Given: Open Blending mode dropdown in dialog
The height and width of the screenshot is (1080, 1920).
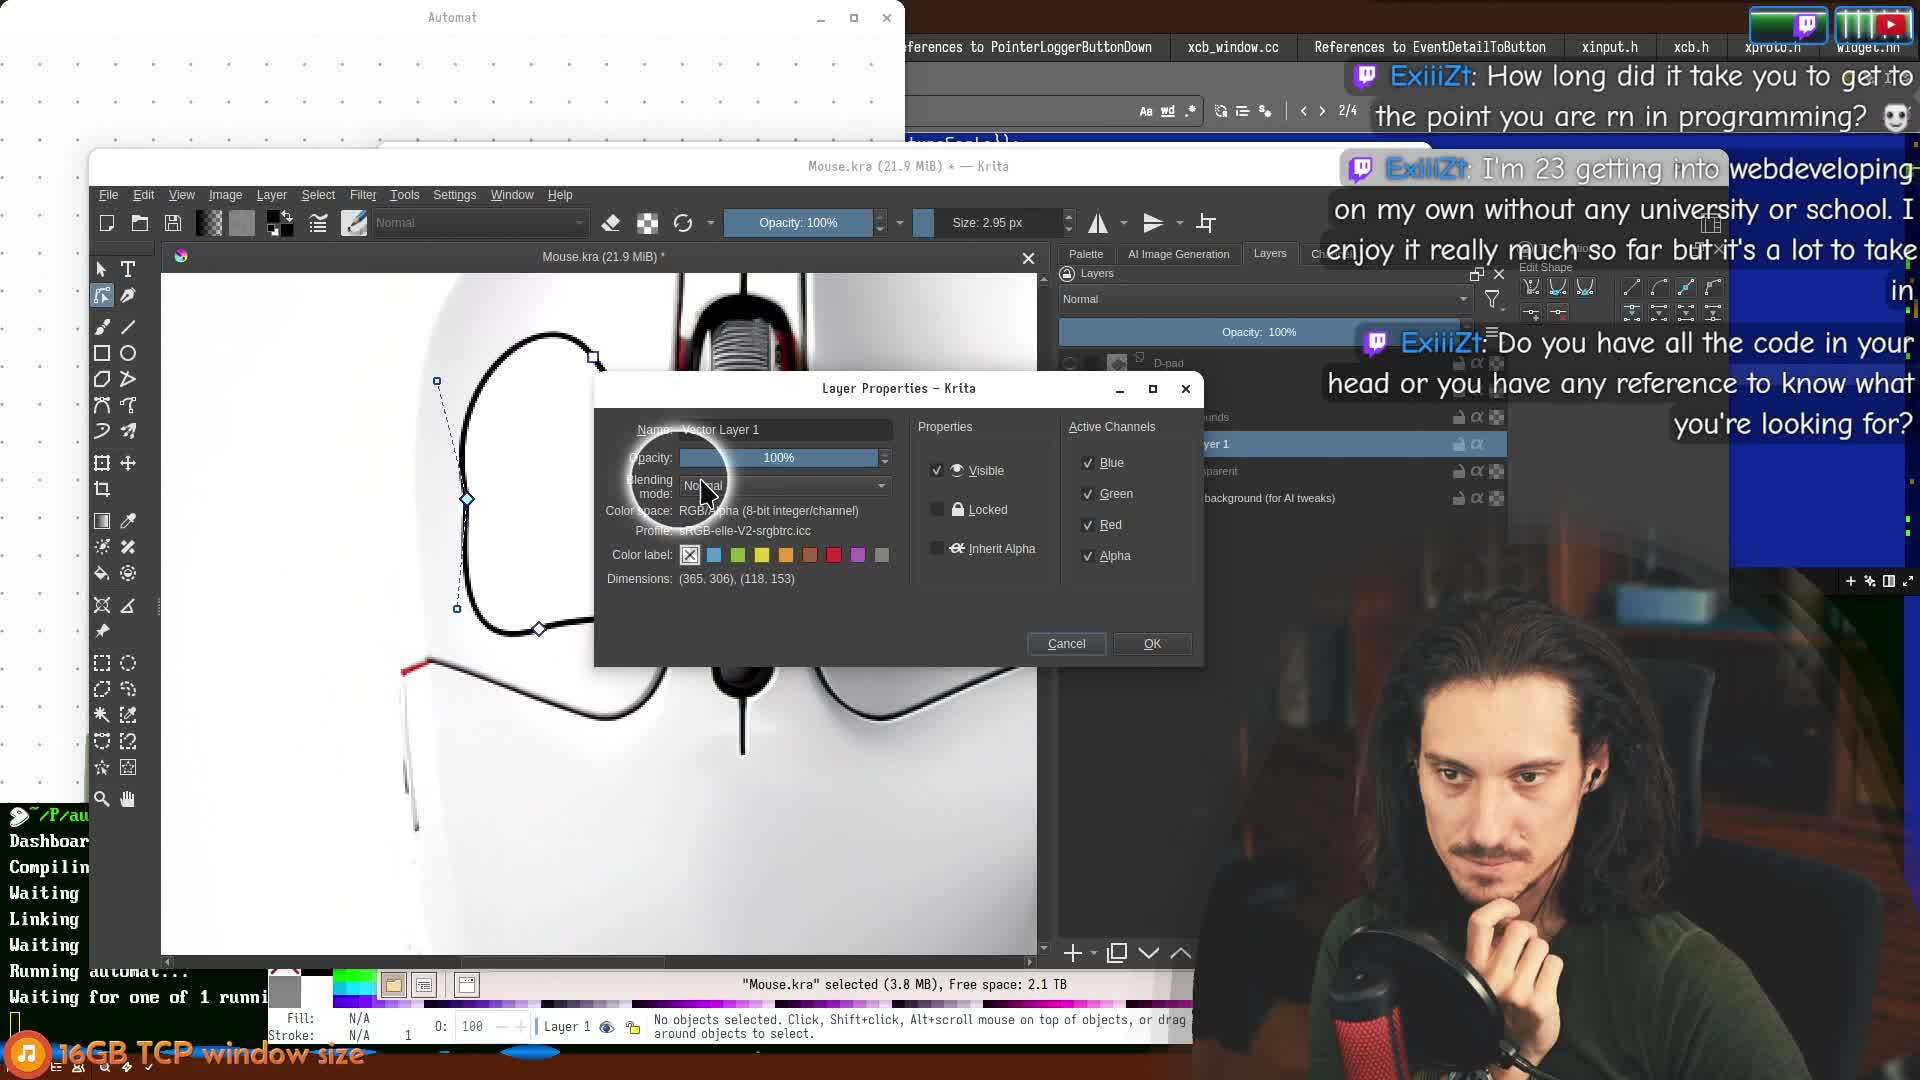Looking at the screenshot, I should click(x=784, y=486).
